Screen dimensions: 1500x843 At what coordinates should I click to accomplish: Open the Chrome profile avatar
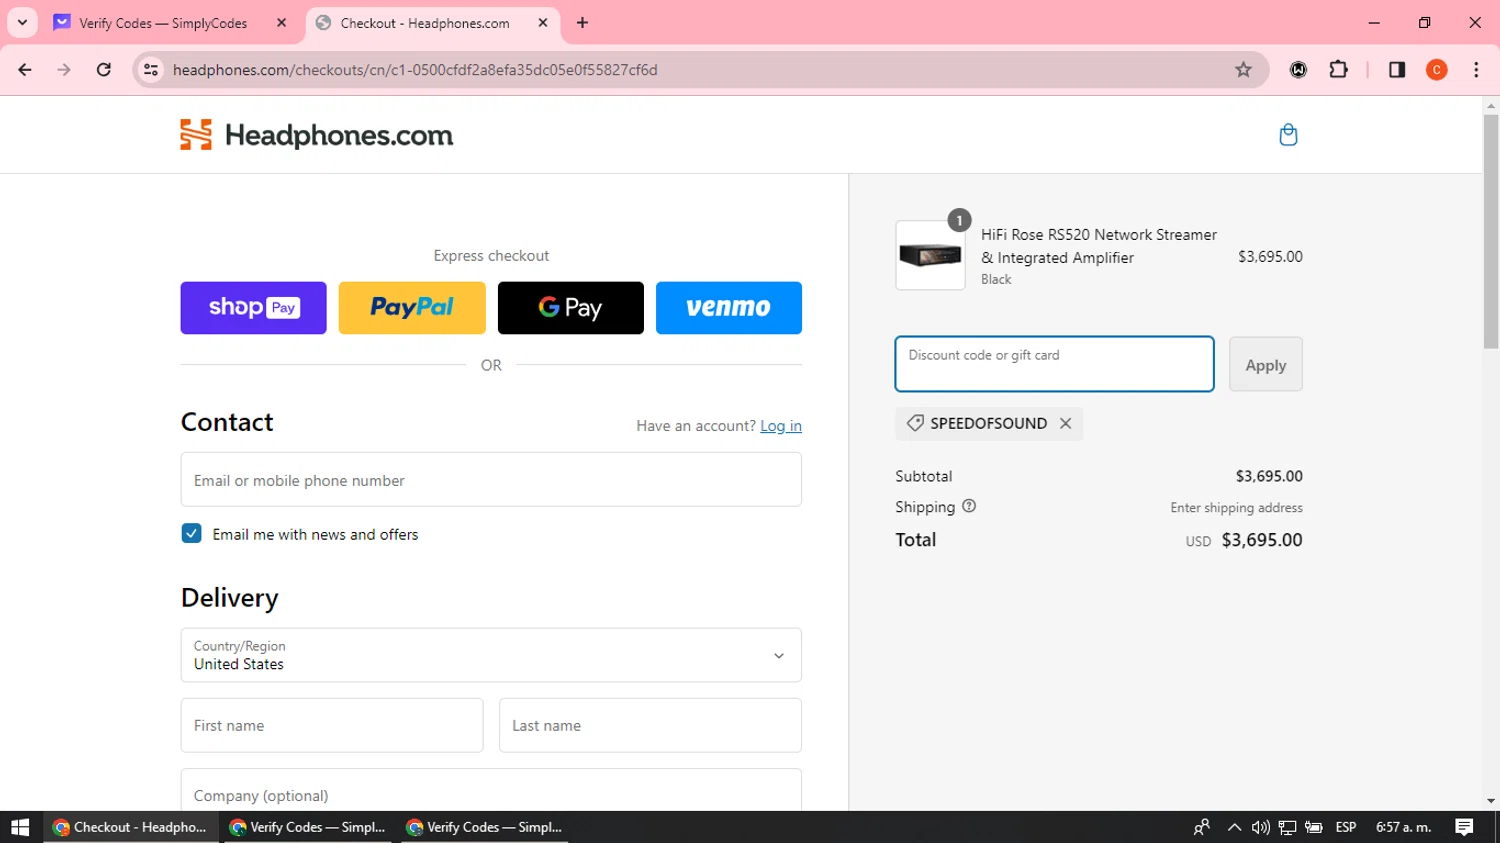click(1437, 70)
